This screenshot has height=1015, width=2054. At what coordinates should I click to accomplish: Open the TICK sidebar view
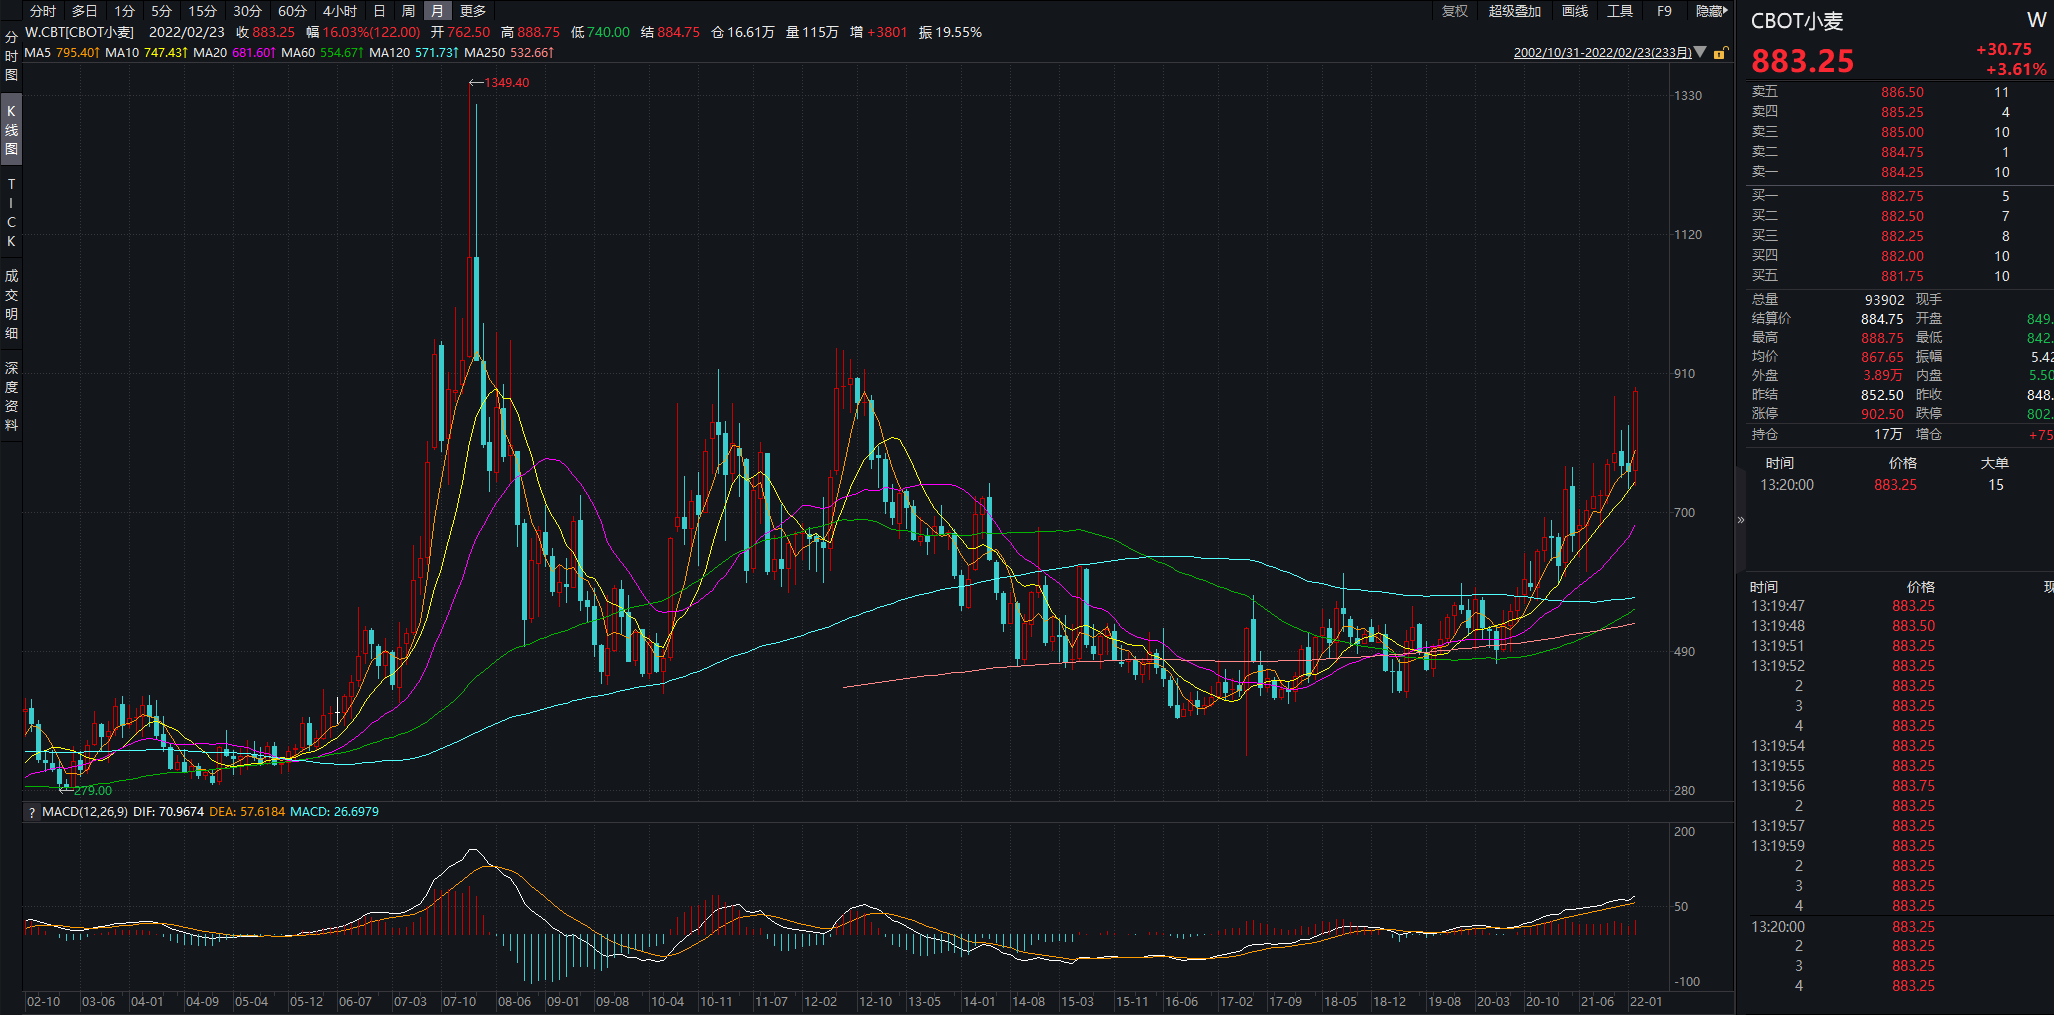coord(11,213)
